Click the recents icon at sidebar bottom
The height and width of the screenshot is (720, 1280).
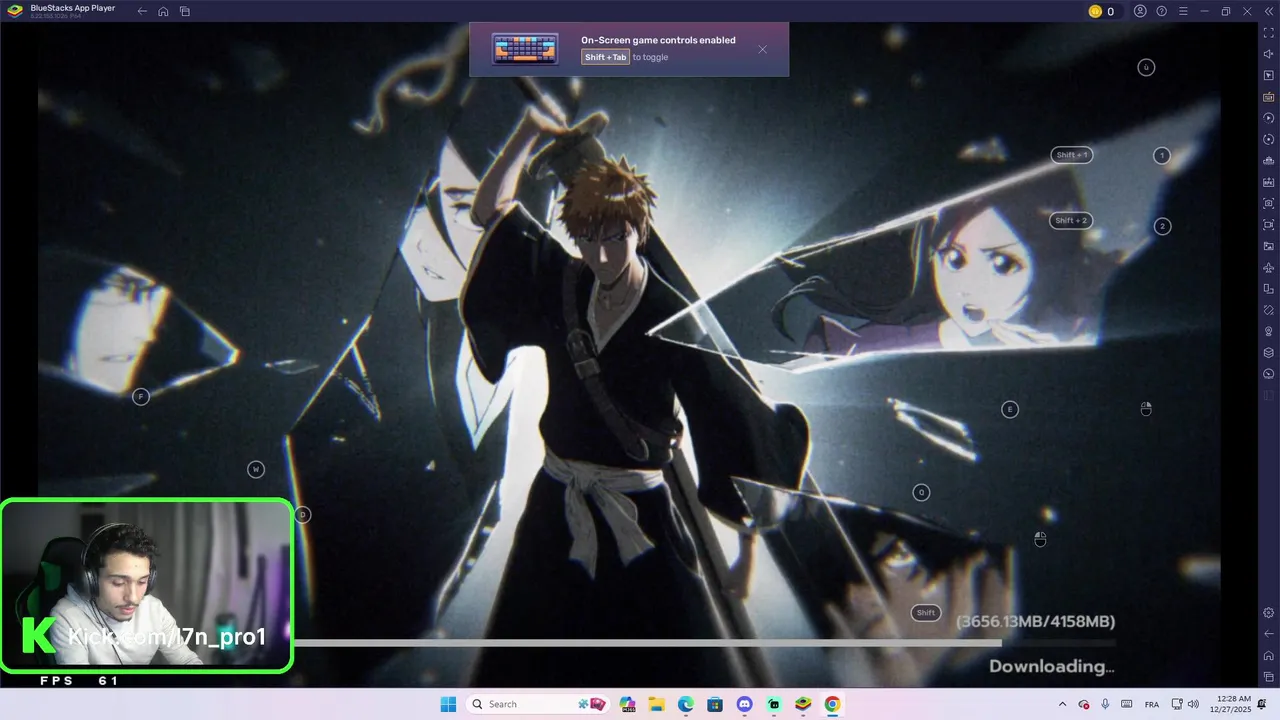point(1269,677)
